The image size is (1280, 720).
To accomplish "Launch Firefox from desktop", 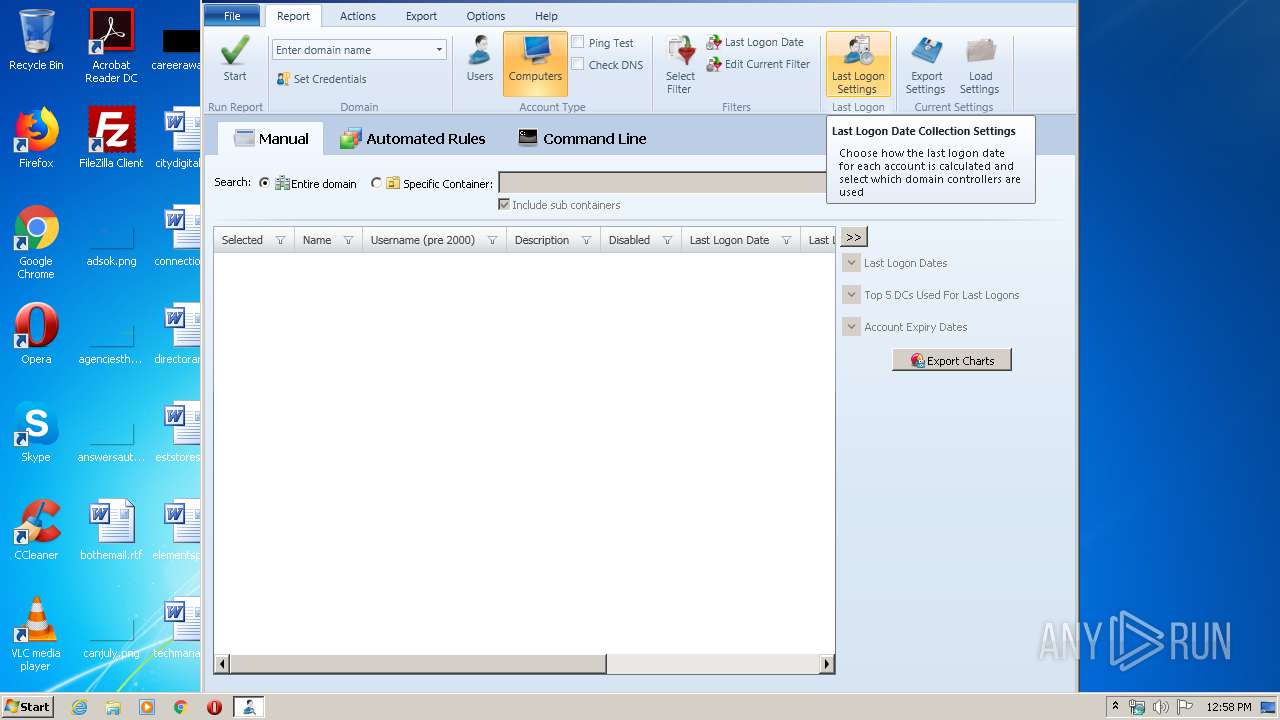I will click(36, 137).
